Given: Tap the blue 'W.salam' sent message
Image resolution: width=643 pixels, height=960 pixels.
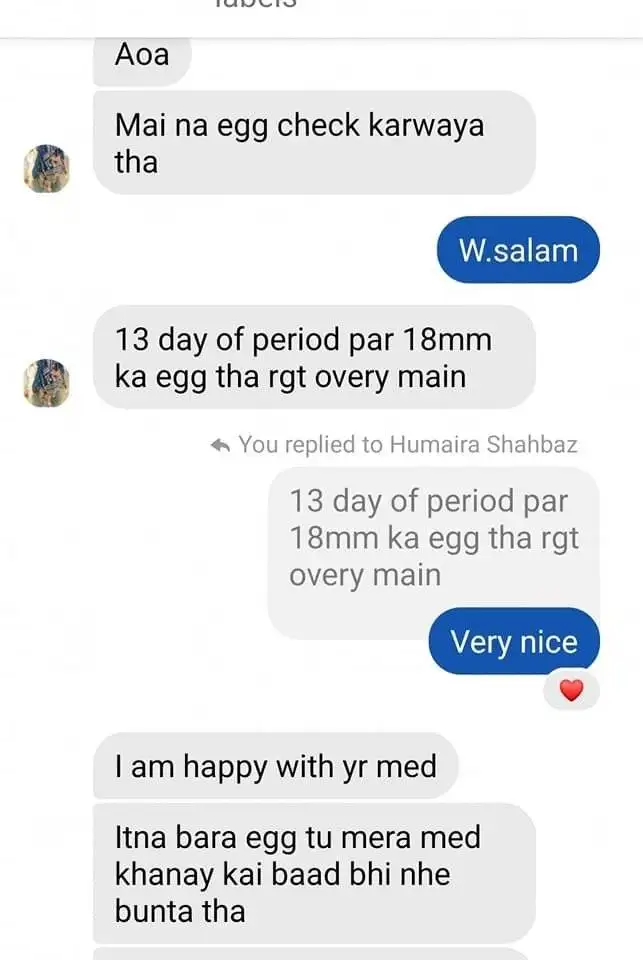Looking at the screenshot, I should click(518, 250).
